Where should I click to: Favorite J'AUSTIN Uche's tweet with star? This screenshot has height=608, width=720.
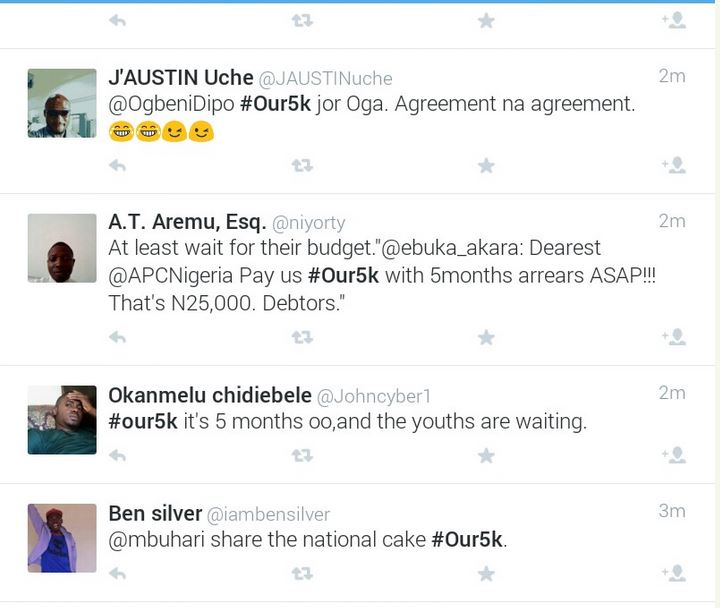(486, 165)
